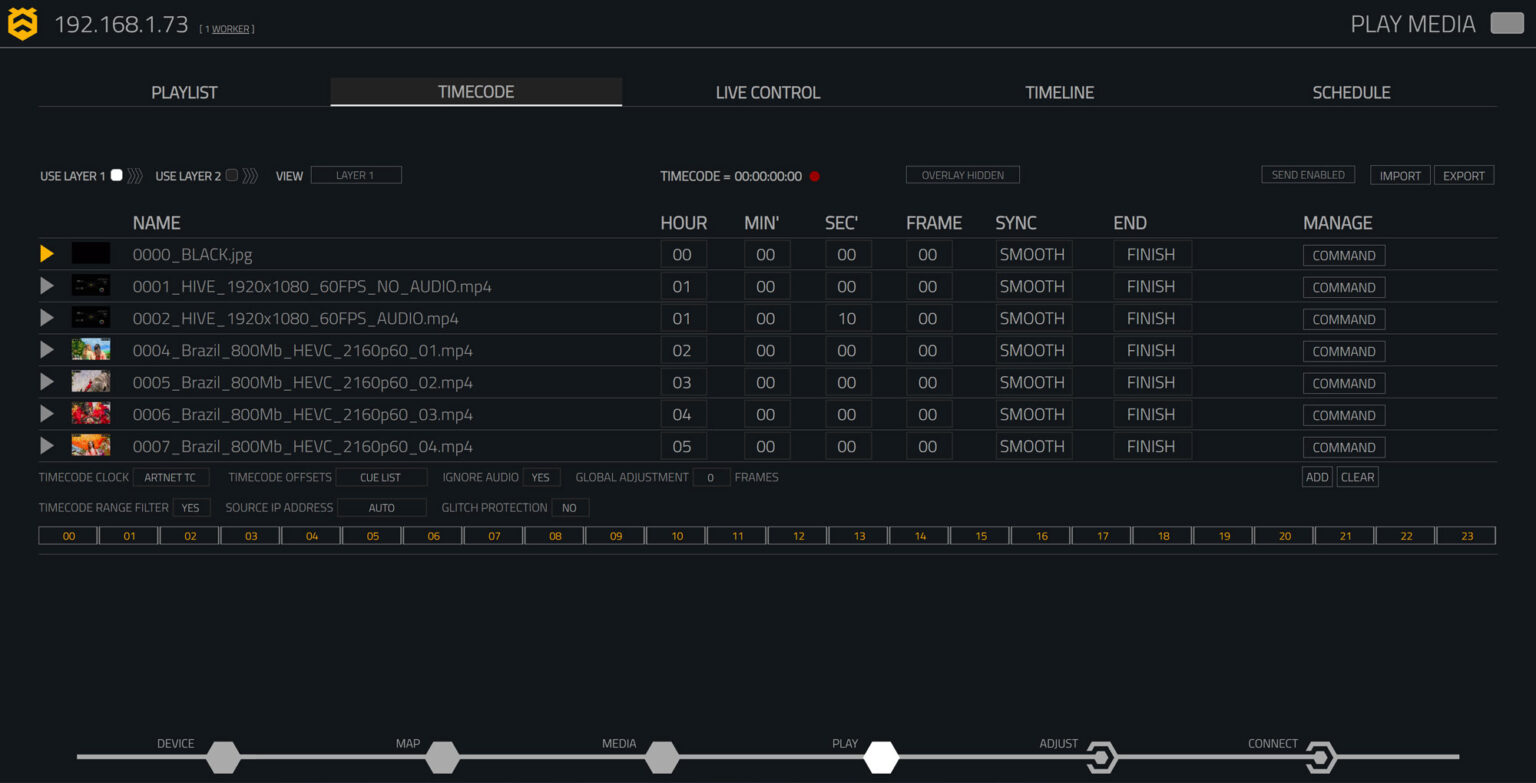Select hour 12 on the timecode range filter
Image resolution: width=1536 pixels, height=783 pixels.
tap(796, 535)
